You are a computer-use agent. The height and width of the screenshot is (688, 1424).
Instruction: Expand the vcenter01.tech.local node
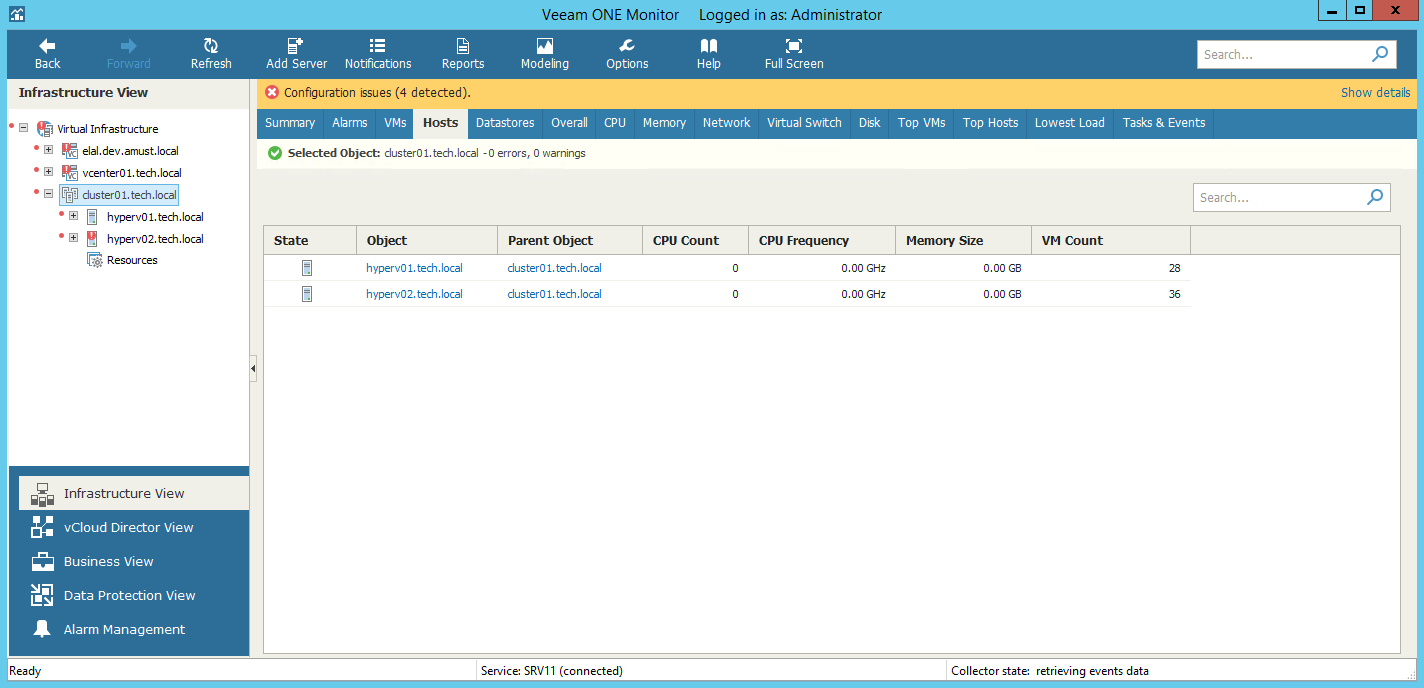[x=48, y=173]
